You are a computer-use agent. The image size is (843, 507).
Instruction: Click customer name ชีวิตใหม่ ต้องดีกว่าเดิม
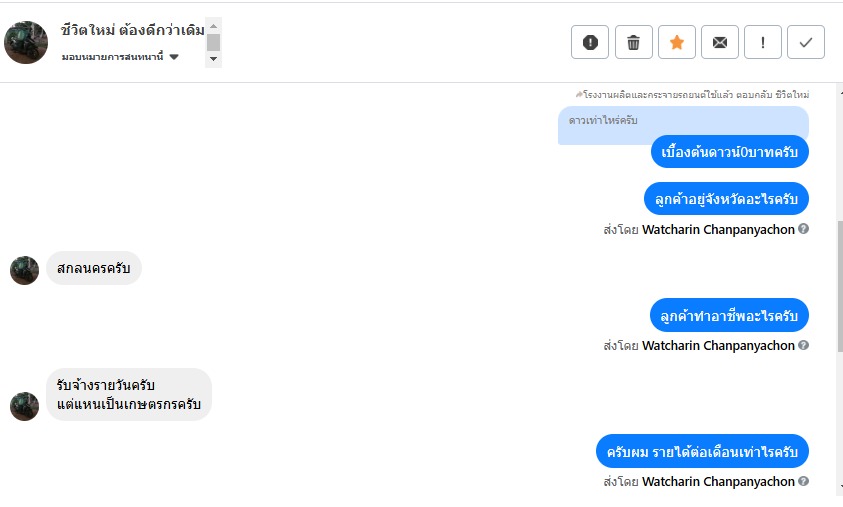click(132, 30)
